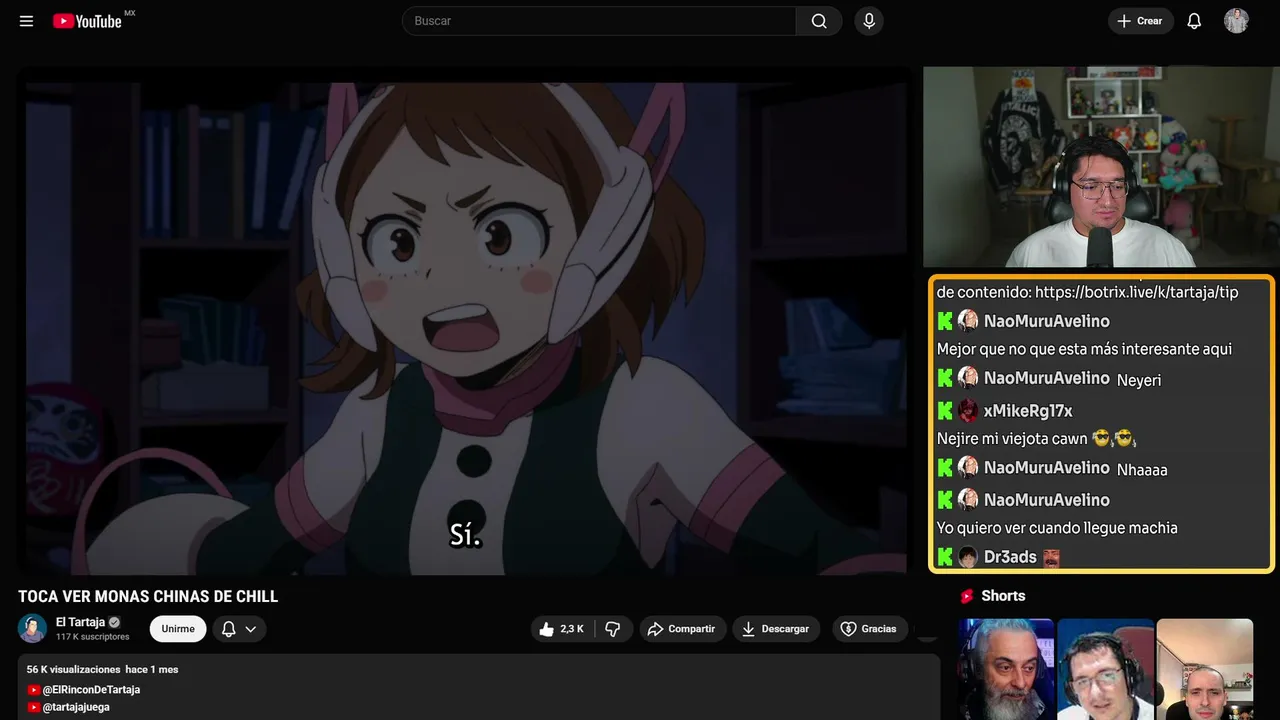
Task: Click chat message 'Mejor que no que esta más interesante aqui'
Action: click(1084, 350)
